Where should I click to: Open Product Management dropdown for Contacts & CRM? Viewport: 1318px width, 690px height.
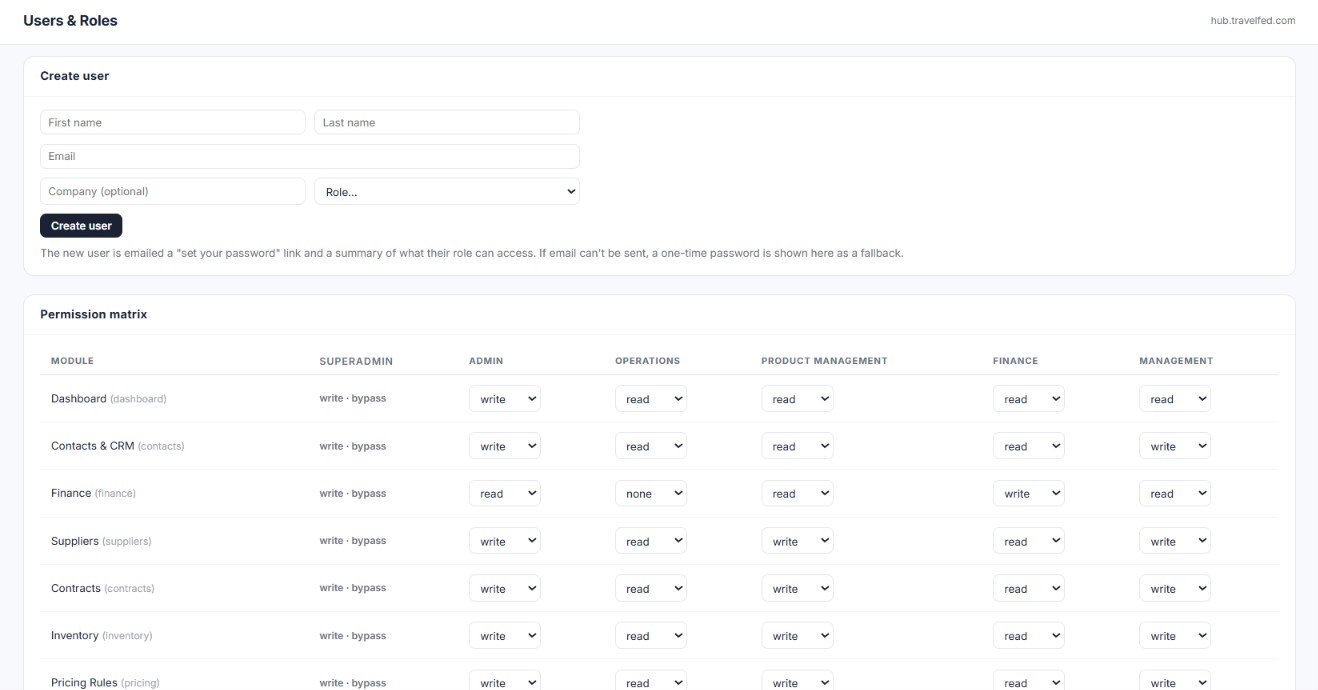tap(797, 446)
